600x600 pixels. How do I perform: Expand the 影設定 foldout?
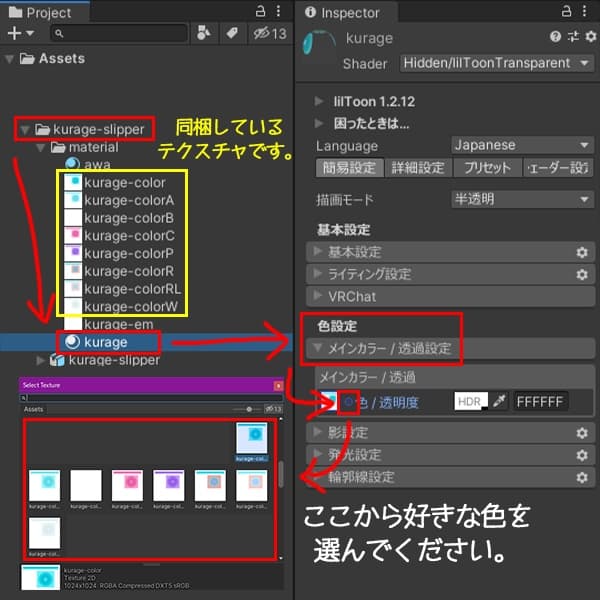tap(450, 432)
